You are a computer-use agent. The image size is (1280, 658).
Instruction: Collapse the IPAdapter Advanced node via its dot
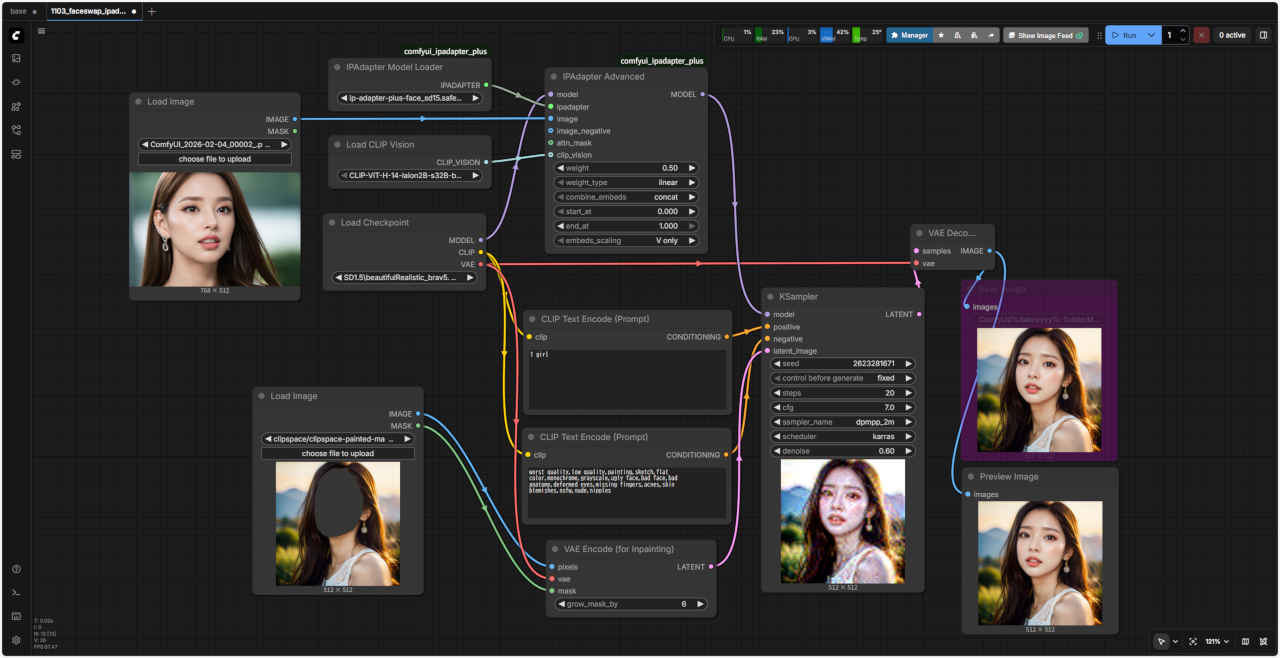[553, 76]
